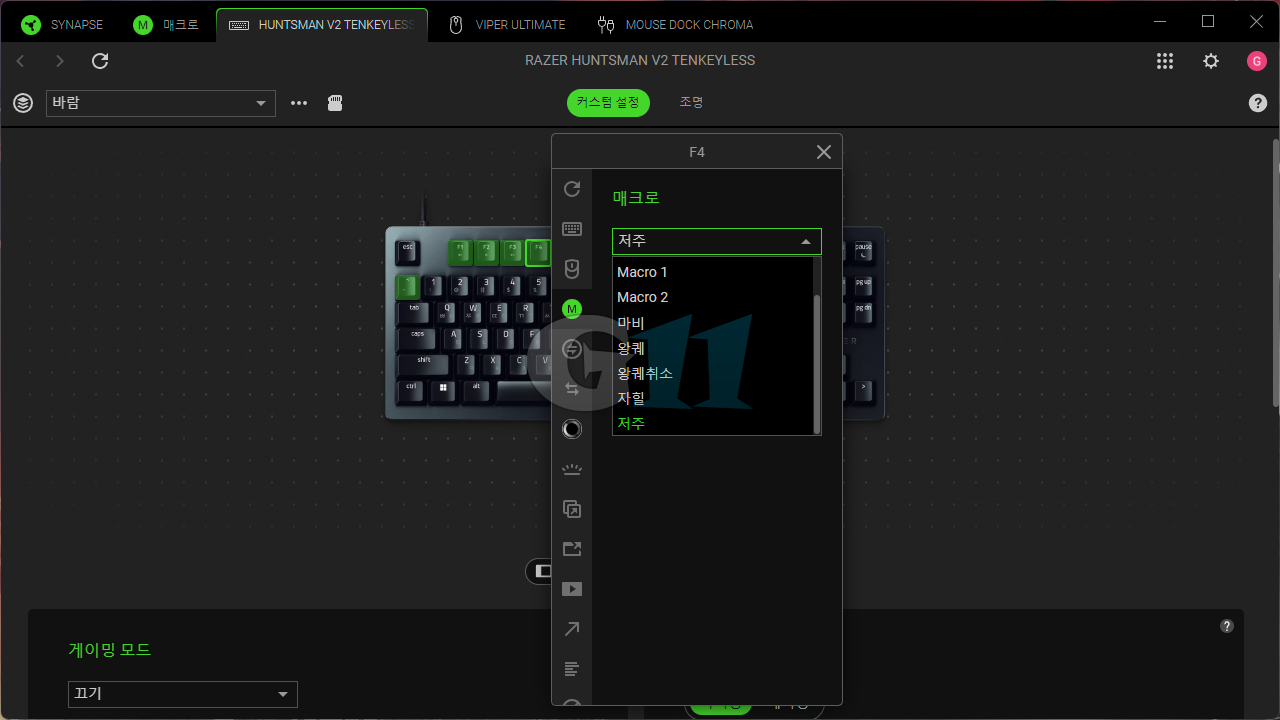Image resolution: width=1280 pixels, height=720 pixels.
Task: Refresh the Synapse page
Action: (100, 61)
